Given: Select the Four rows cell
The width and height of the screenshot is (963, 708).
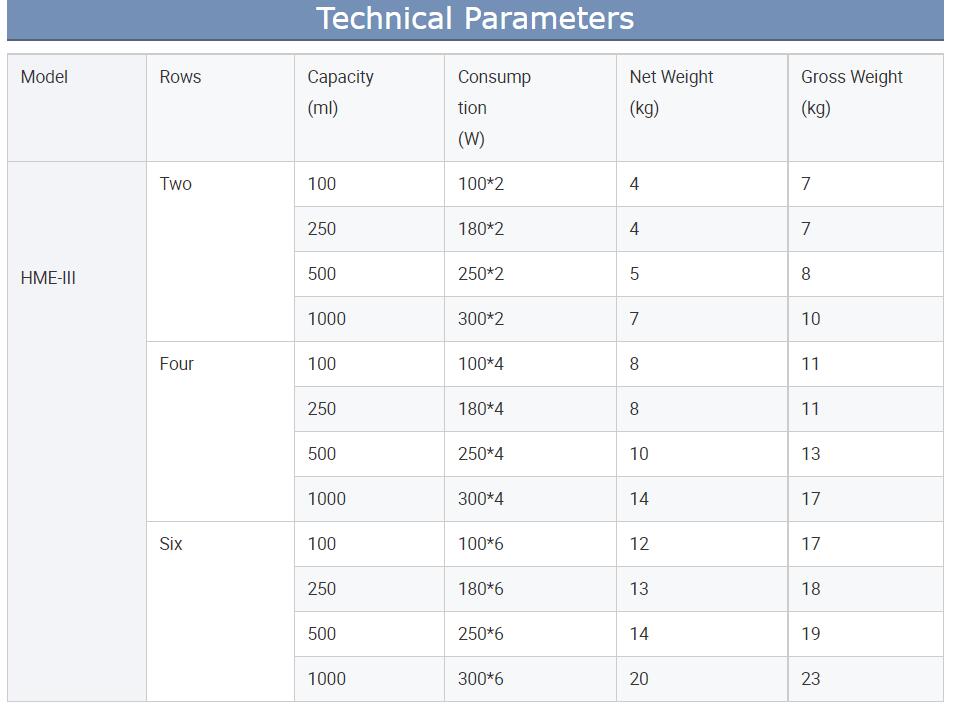Looking at the screenshot, I should click(176, 364).
